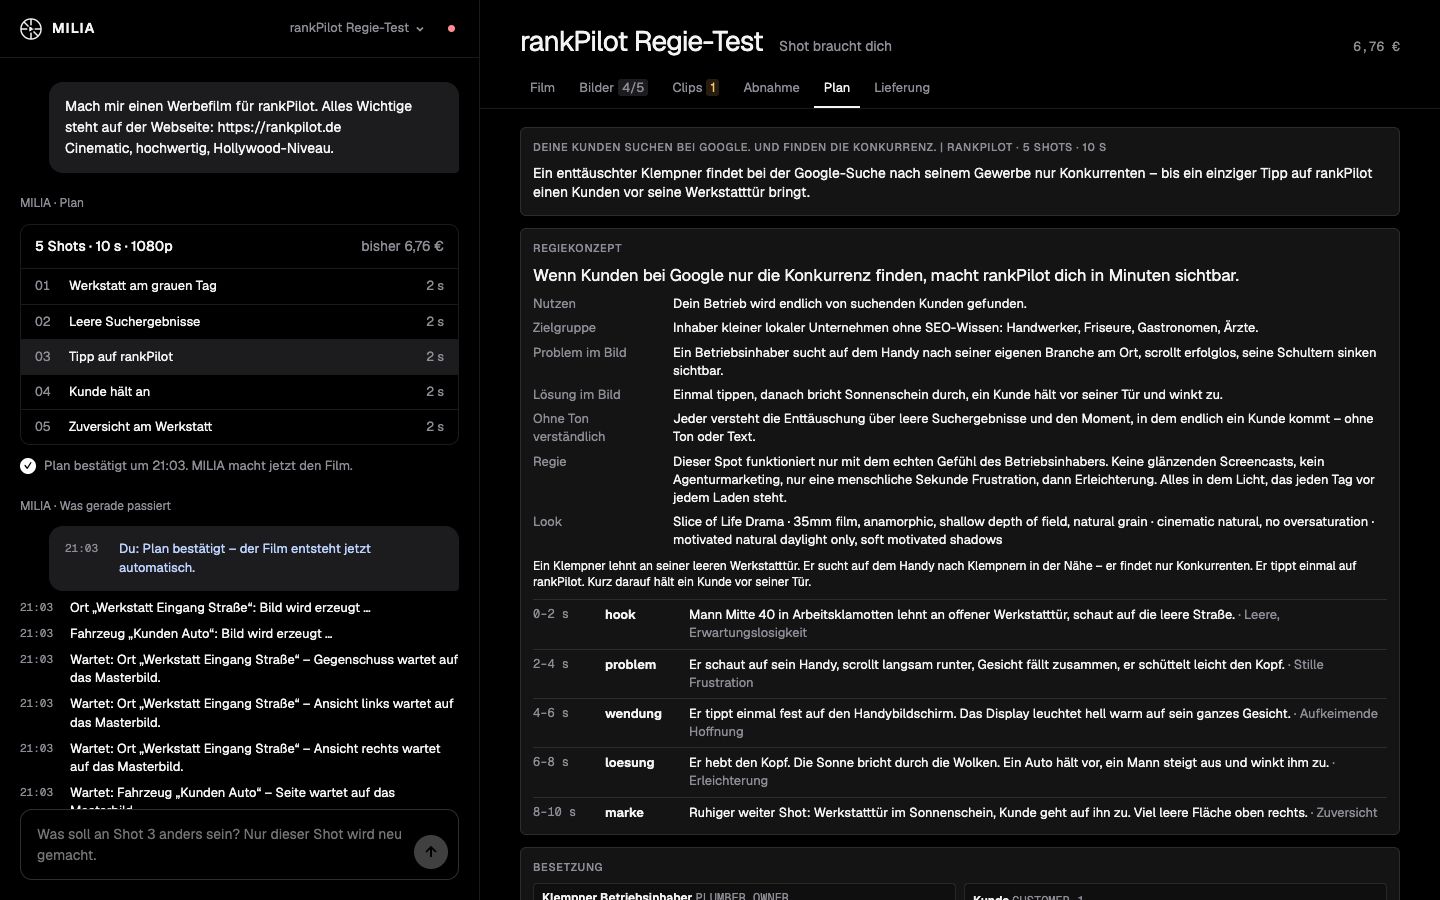The image size is (1440, 900).
Task: Open the Lieferung tab
Action: tap(902, 88)
